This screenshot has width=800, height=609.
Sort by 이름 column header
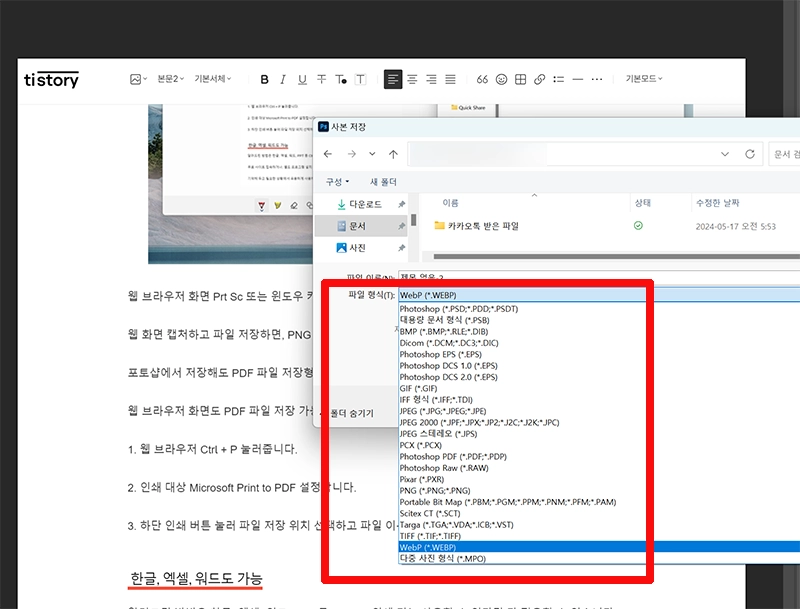tap(451, 203)
